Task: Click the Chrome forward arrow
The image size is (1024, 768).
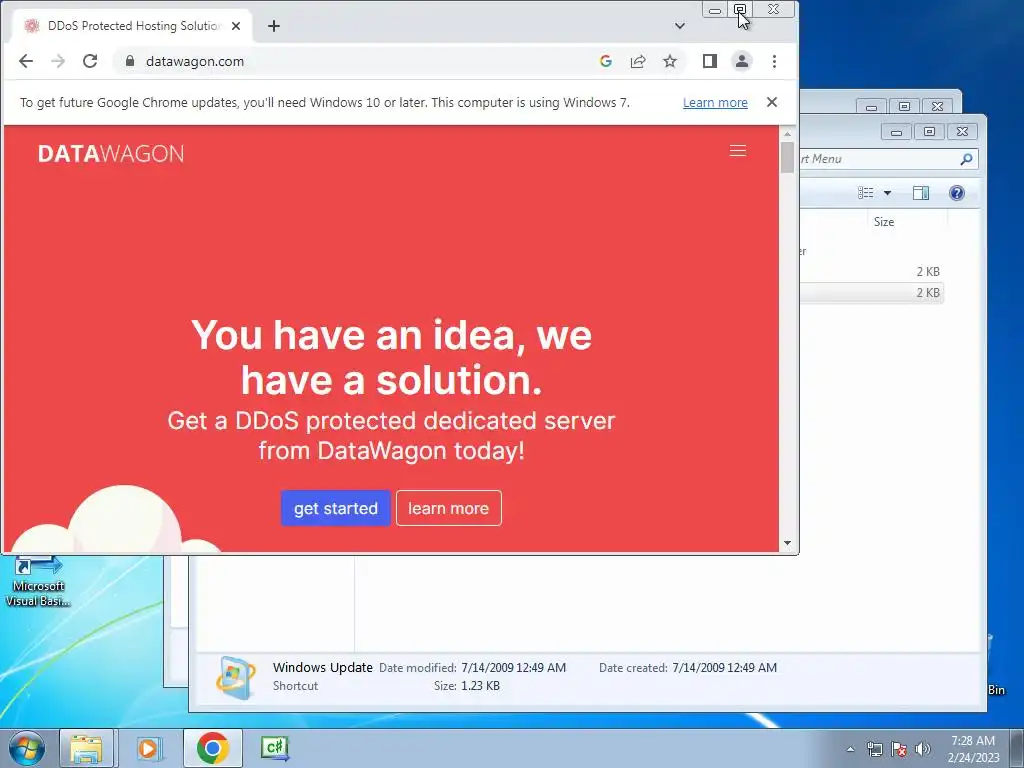Action: coord(58,61)
